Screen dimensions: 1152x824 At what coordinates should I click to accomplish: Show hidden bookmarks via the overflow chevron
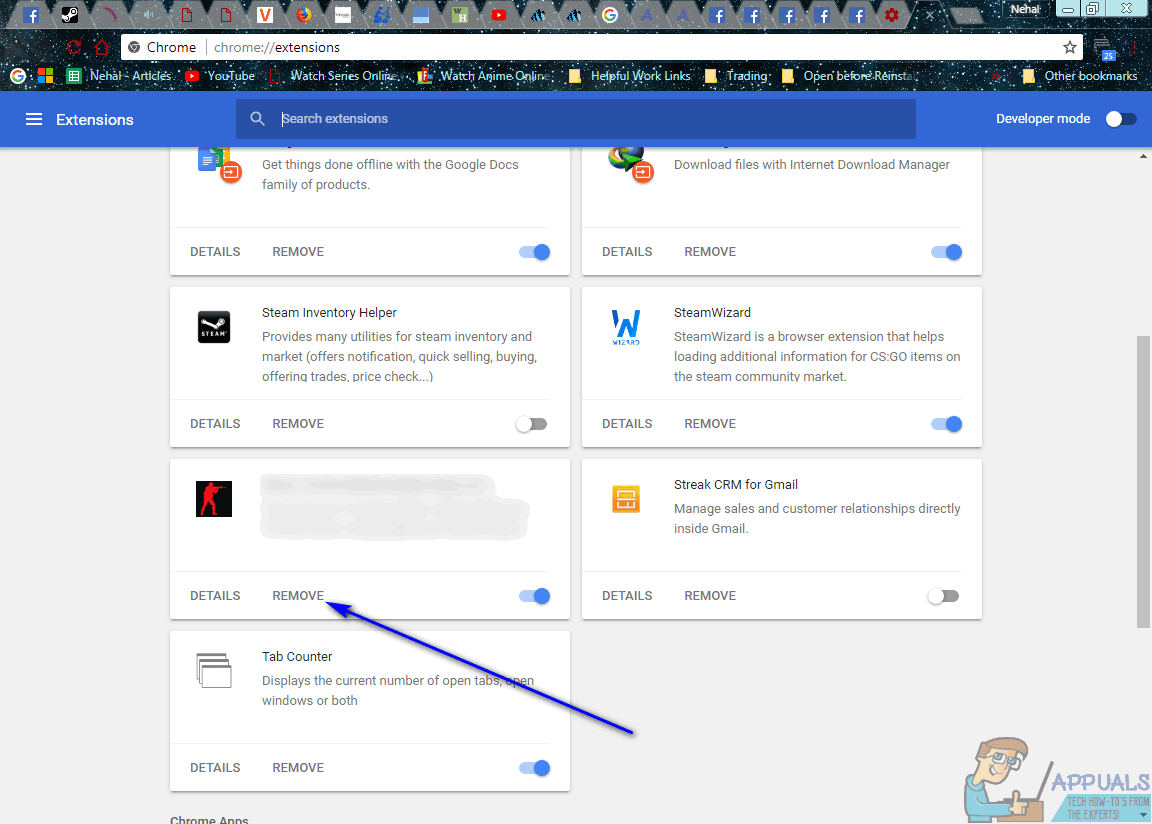[996, 76]
